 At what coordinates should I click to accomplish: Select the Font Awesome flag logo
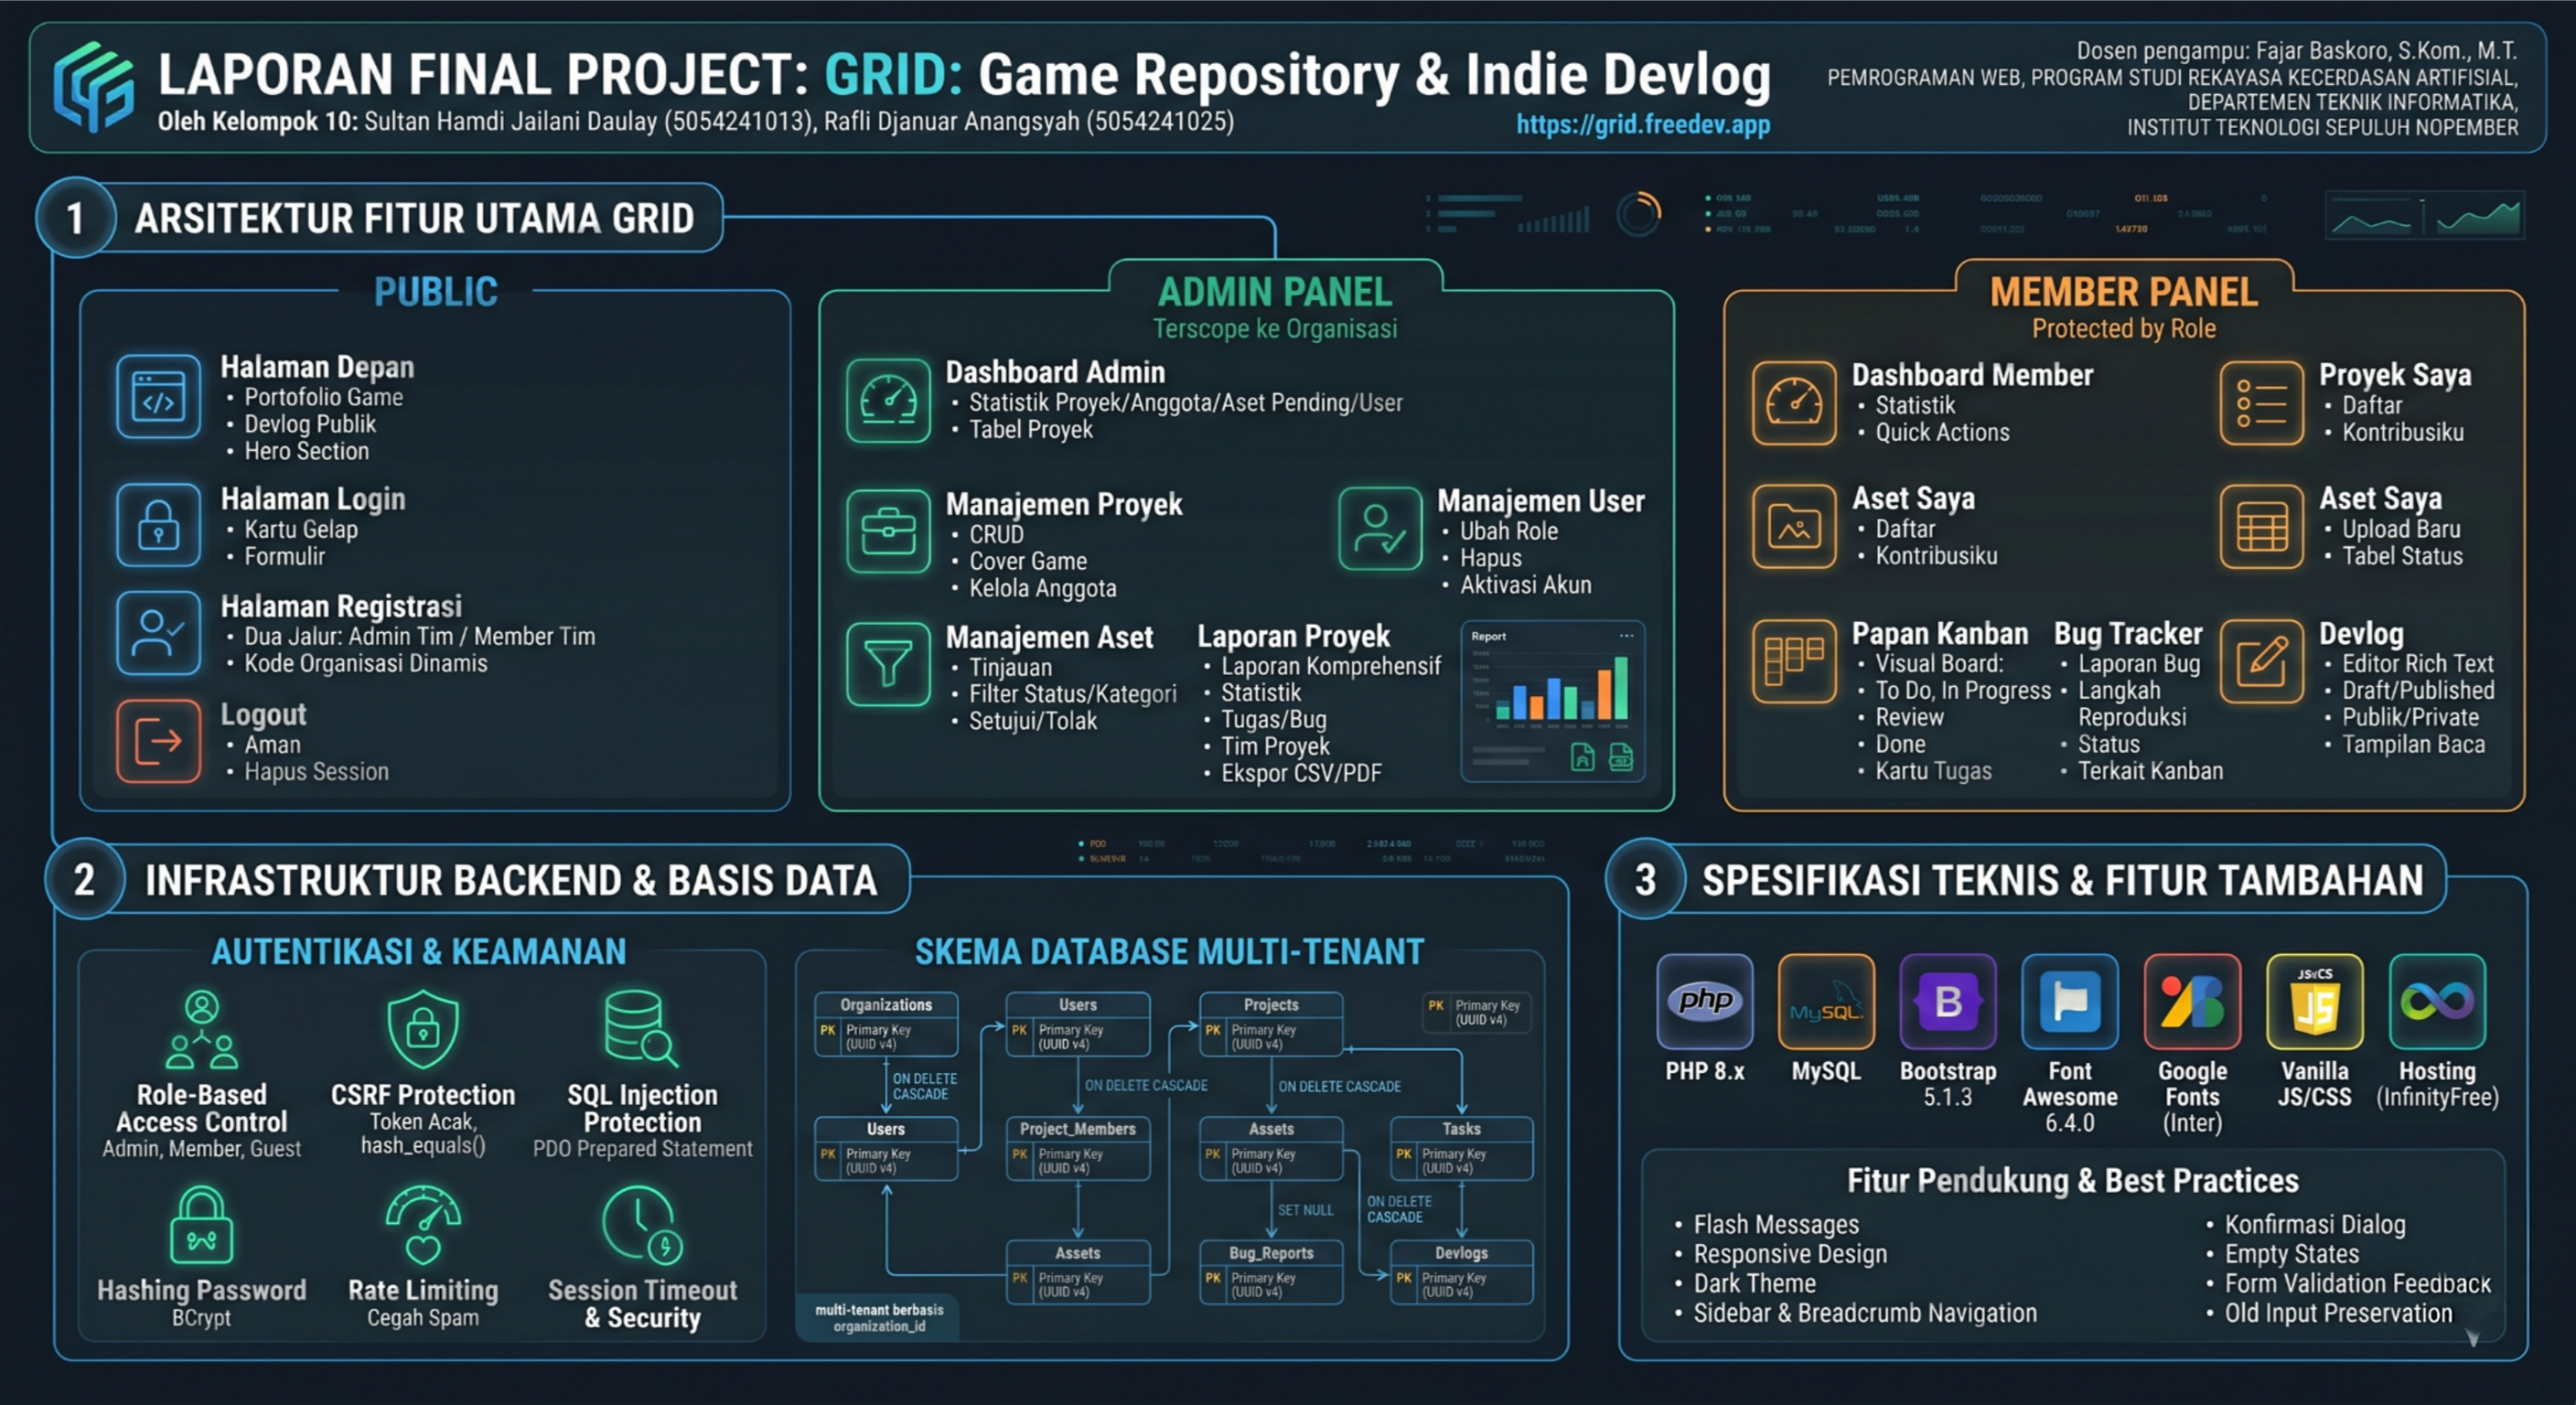click(2070, 1001)
